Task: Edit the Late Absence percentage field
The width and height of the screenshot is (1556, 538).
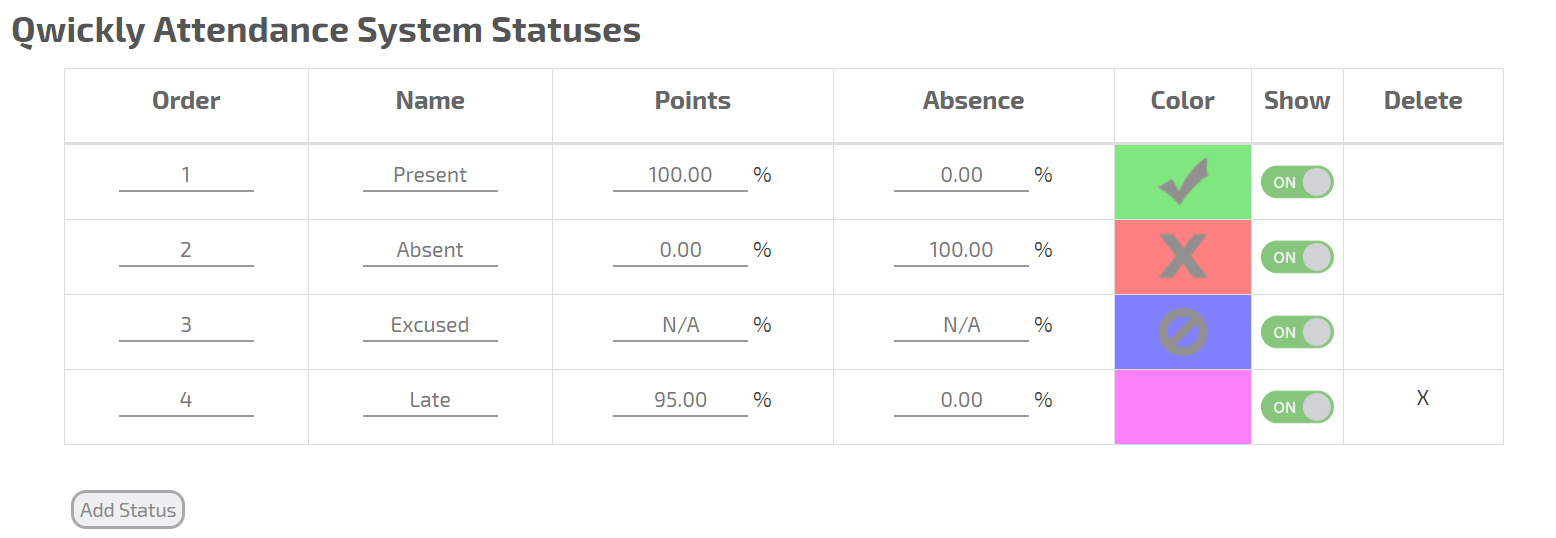Action: point(961,400)
